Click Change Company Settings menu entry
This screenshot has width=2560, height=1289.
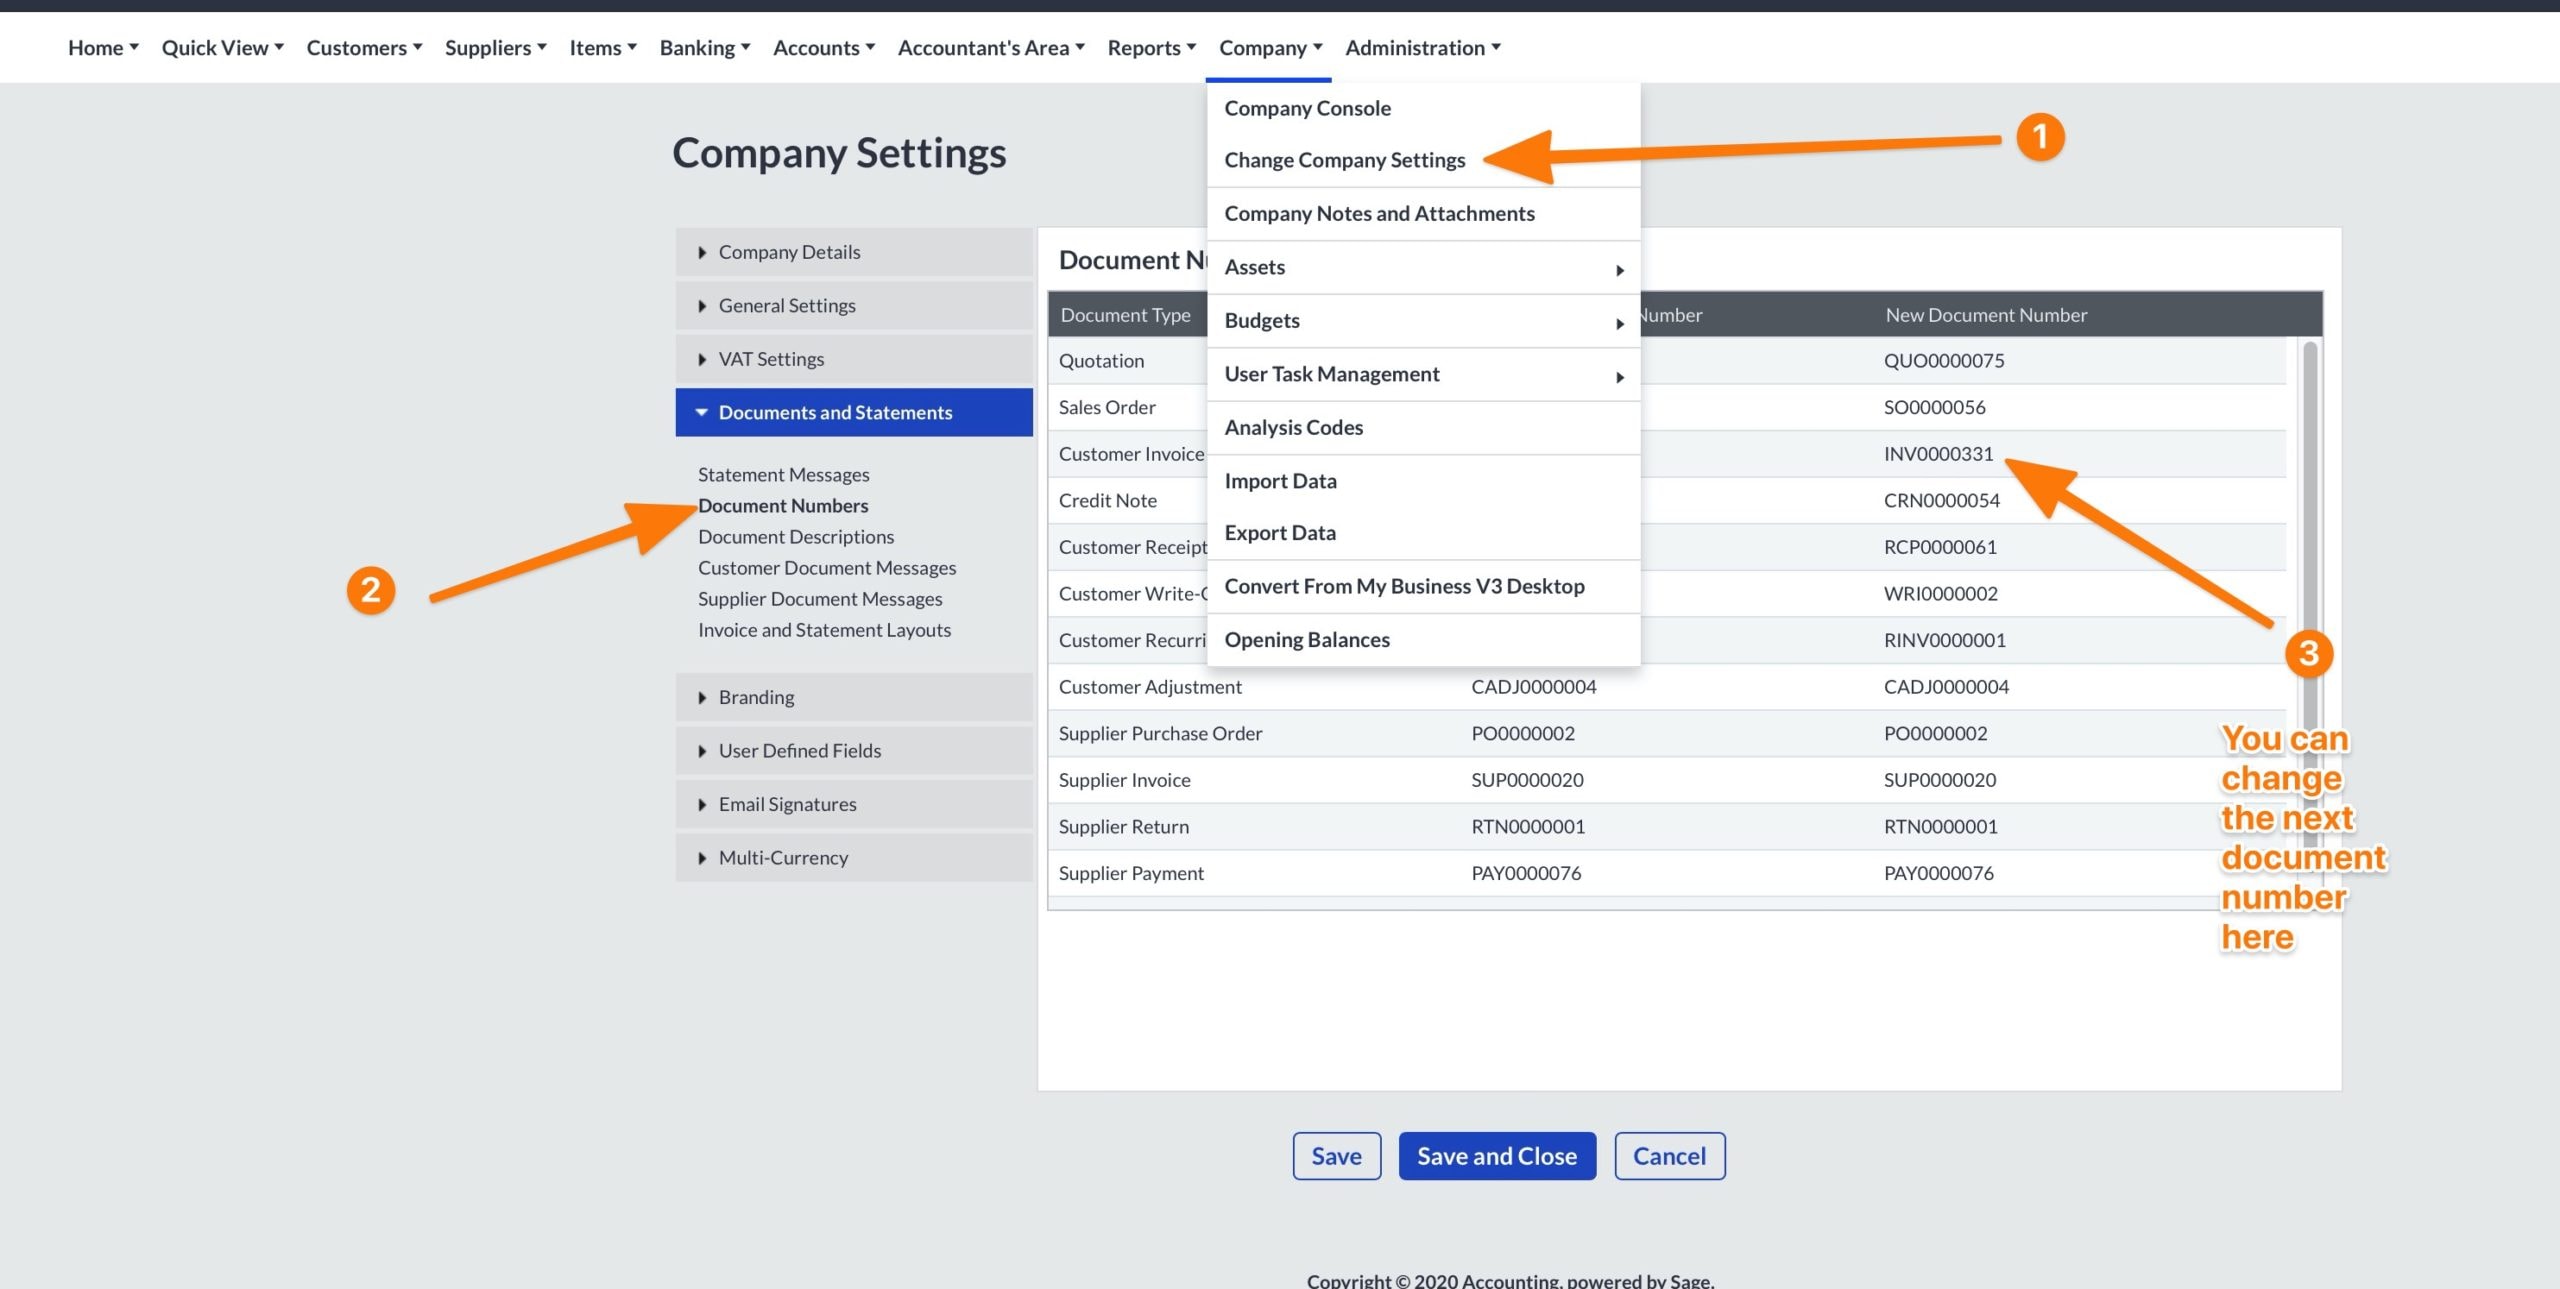(1344, 160)
